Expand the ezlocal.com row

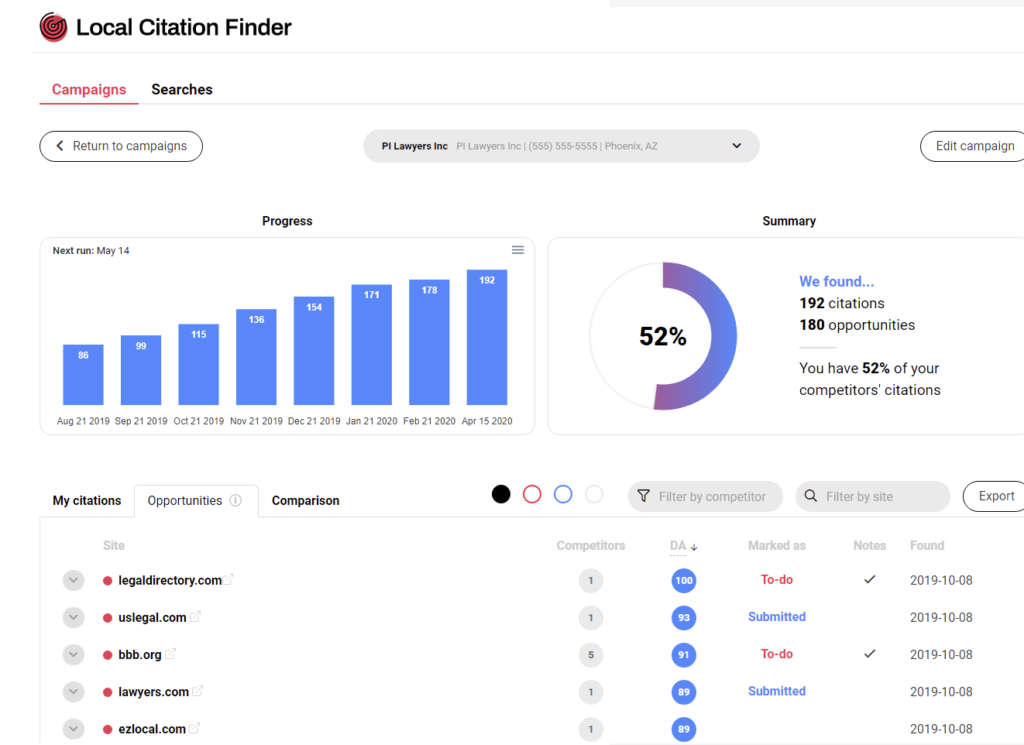coord(73,729)
